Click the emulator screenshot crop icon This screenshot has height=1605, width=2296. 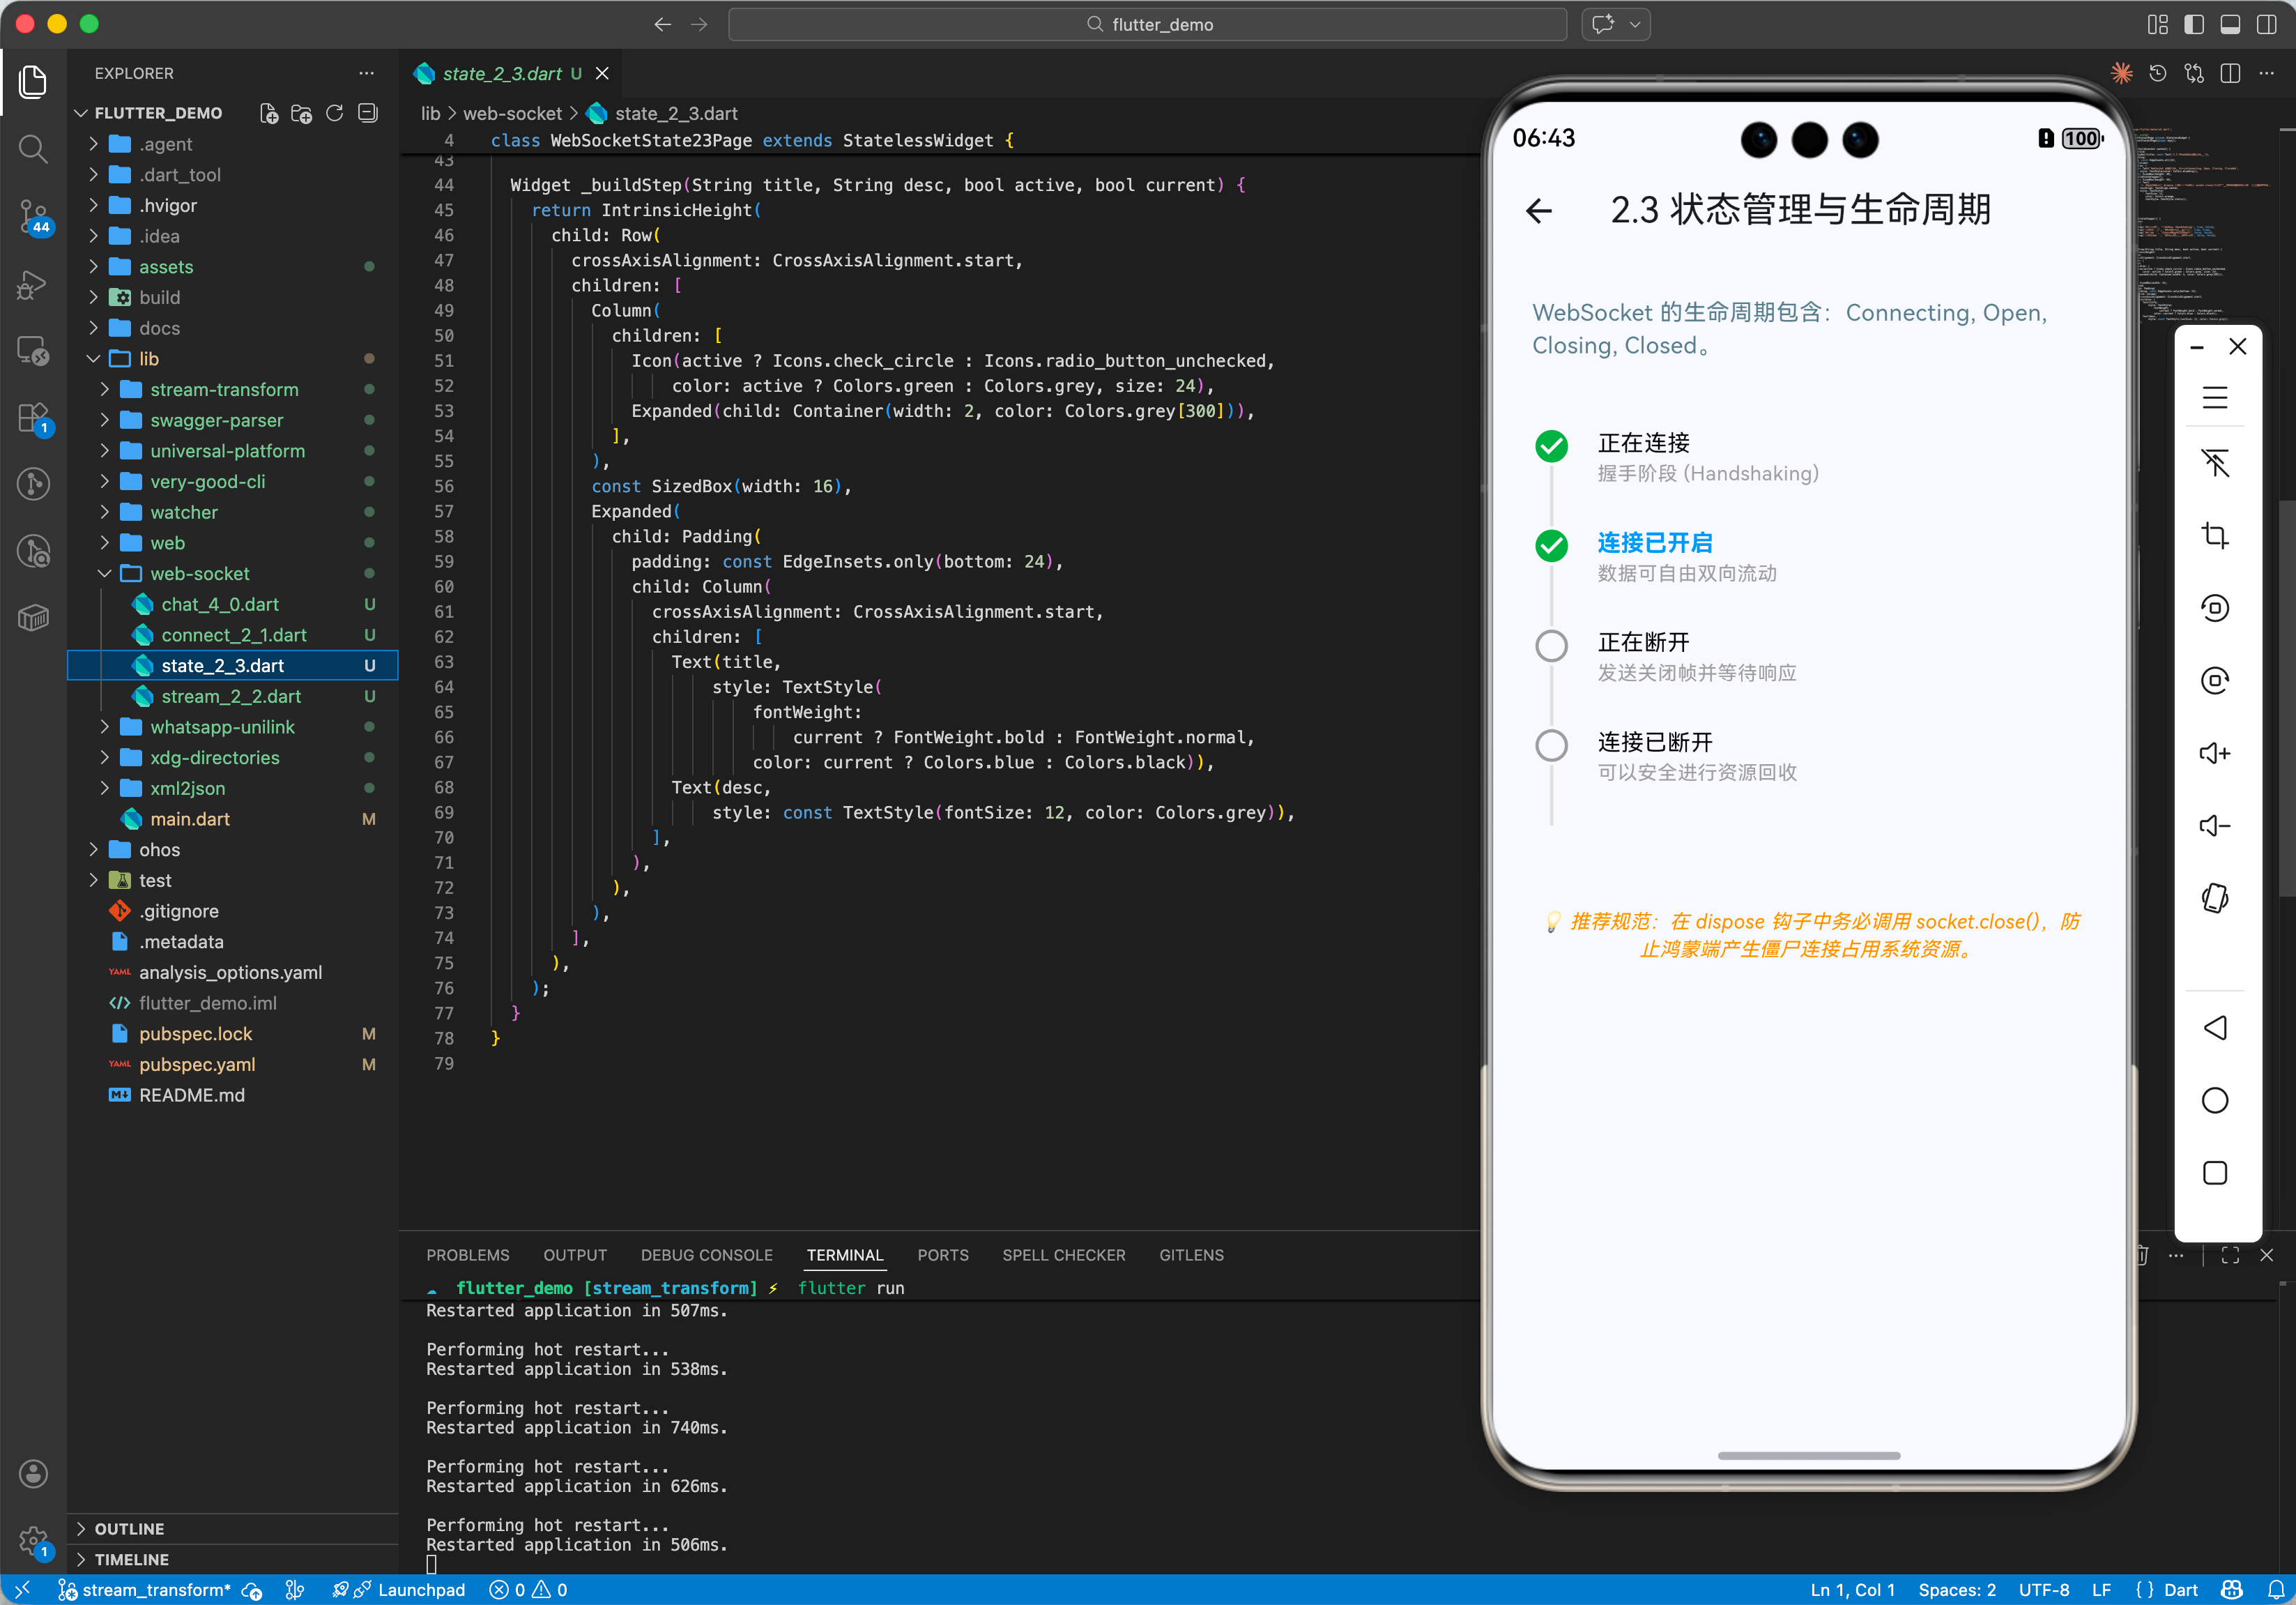2214,535
